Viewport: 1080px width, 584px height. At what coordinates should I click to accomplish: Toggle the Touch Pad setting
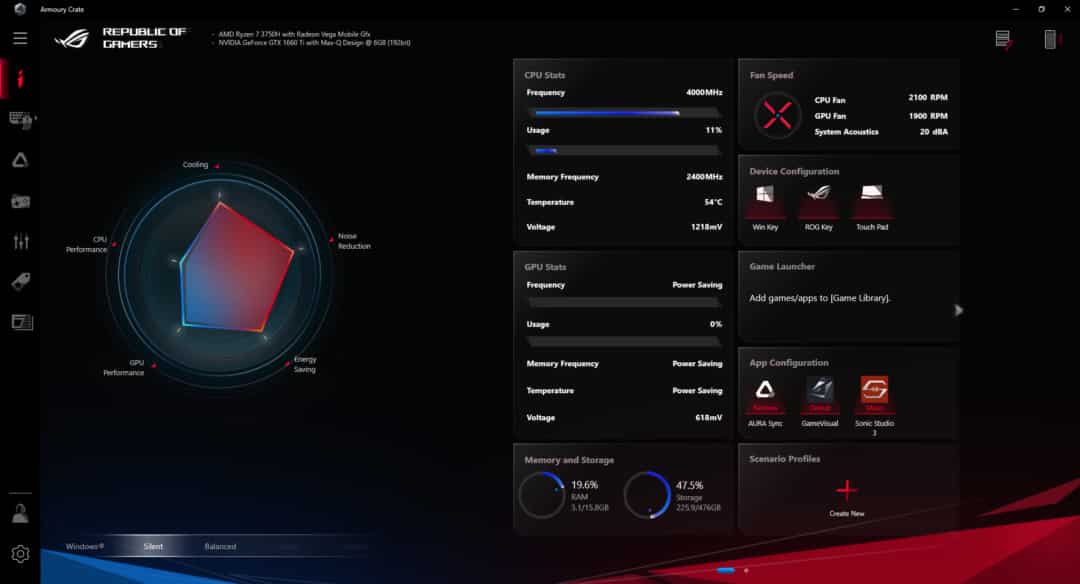(872, 207)
